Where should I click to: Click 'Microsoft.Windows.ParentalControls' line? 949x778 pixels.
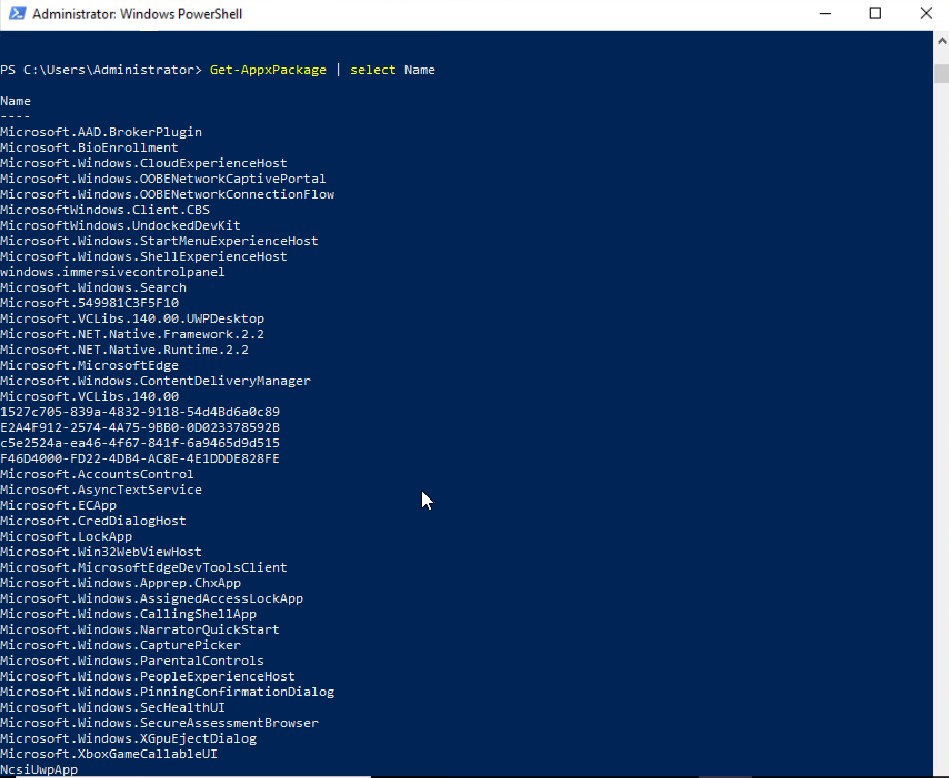tap(132, 661)
